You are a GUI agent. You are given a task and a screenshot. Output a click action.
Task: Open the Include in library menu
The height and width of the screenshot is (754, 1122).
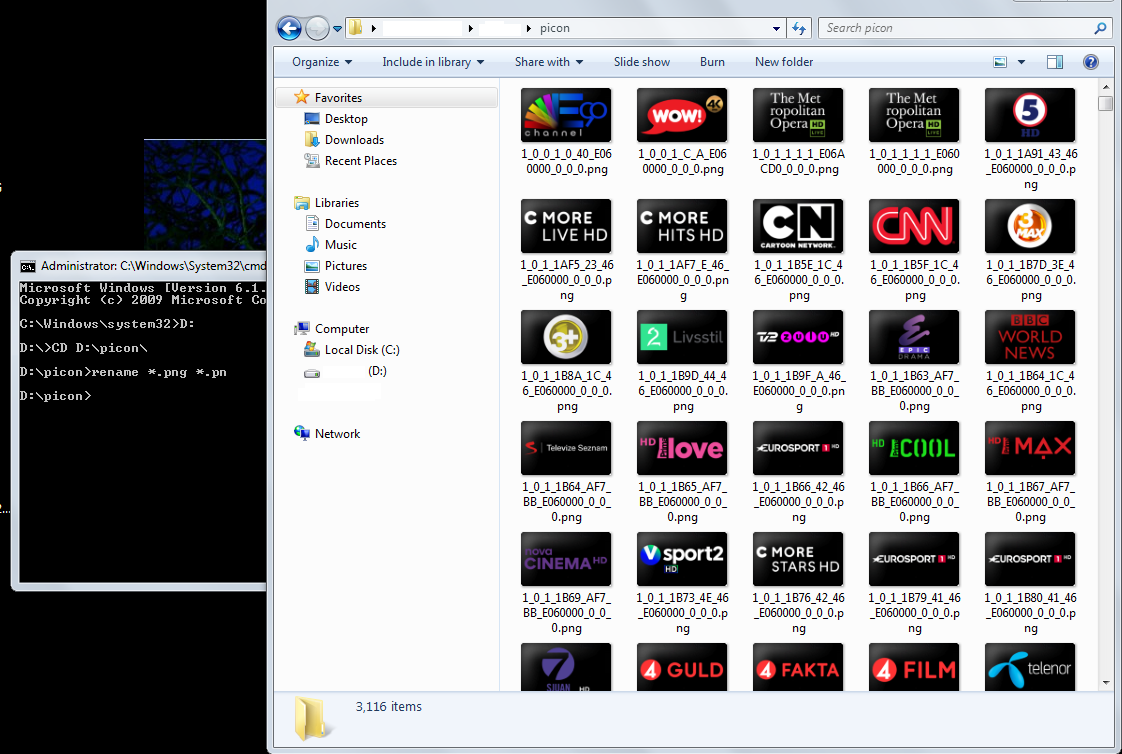point(433,62)
